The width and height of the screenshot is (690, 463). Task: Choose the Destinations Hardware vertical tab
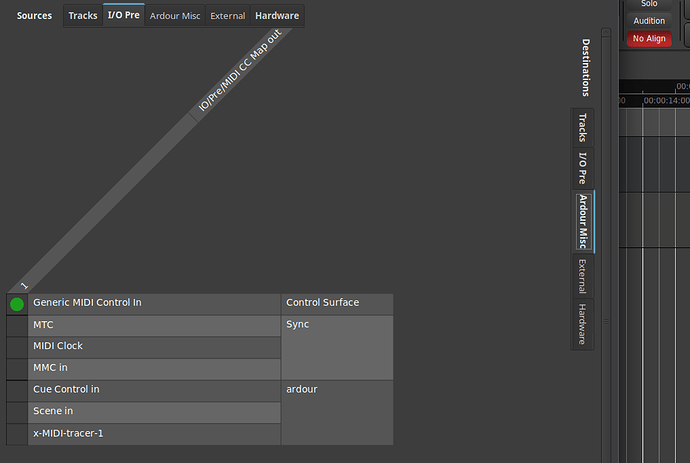582,323
